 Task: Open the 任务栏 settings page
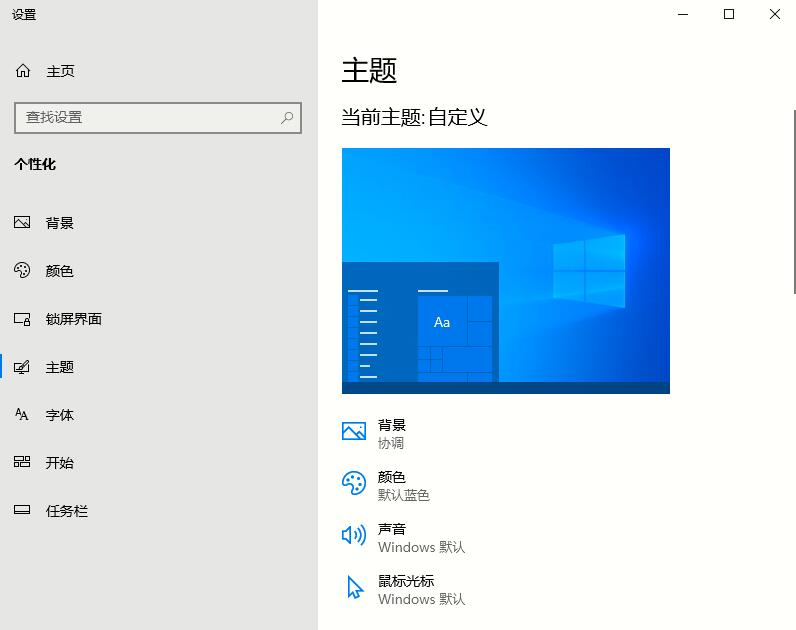[x=66, y=511]
